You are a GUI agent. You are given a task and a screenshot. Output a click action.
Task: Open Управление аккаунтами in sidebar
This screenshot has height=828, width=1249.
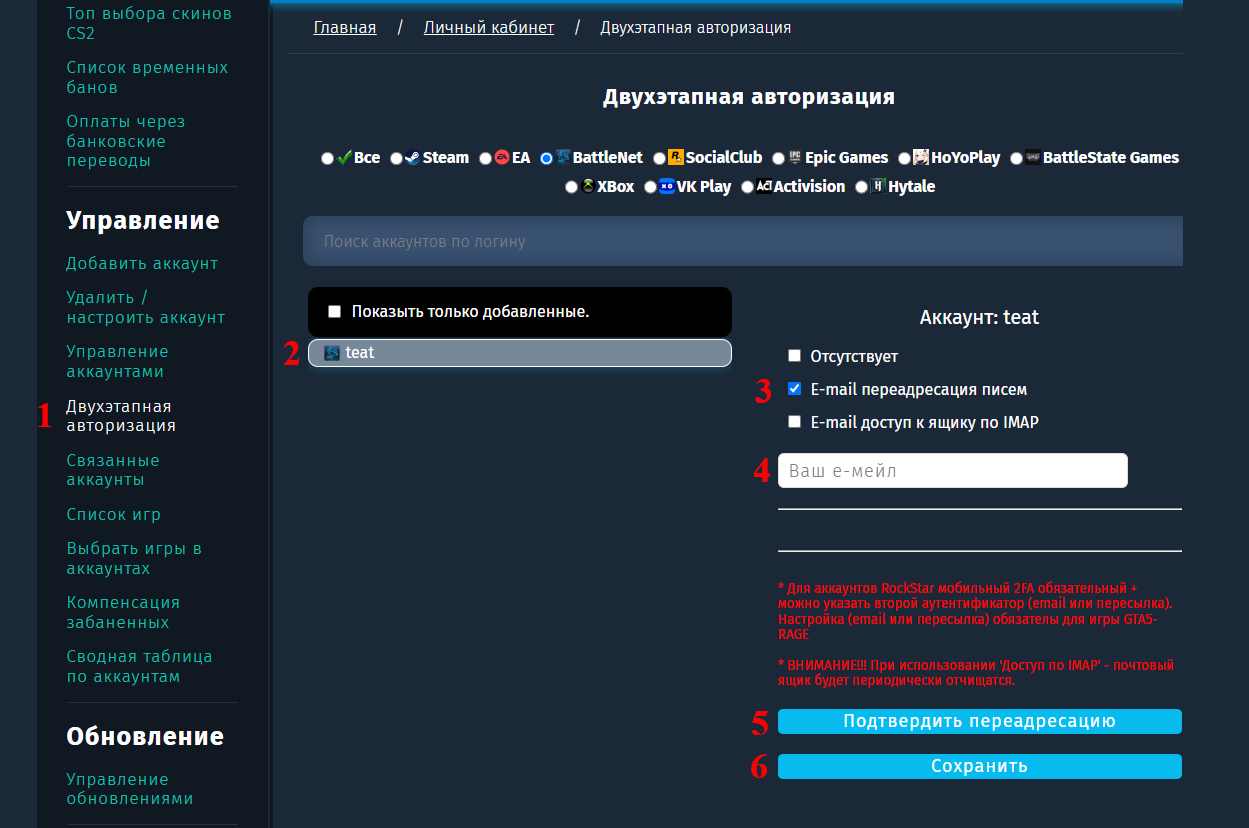(117, 361)
